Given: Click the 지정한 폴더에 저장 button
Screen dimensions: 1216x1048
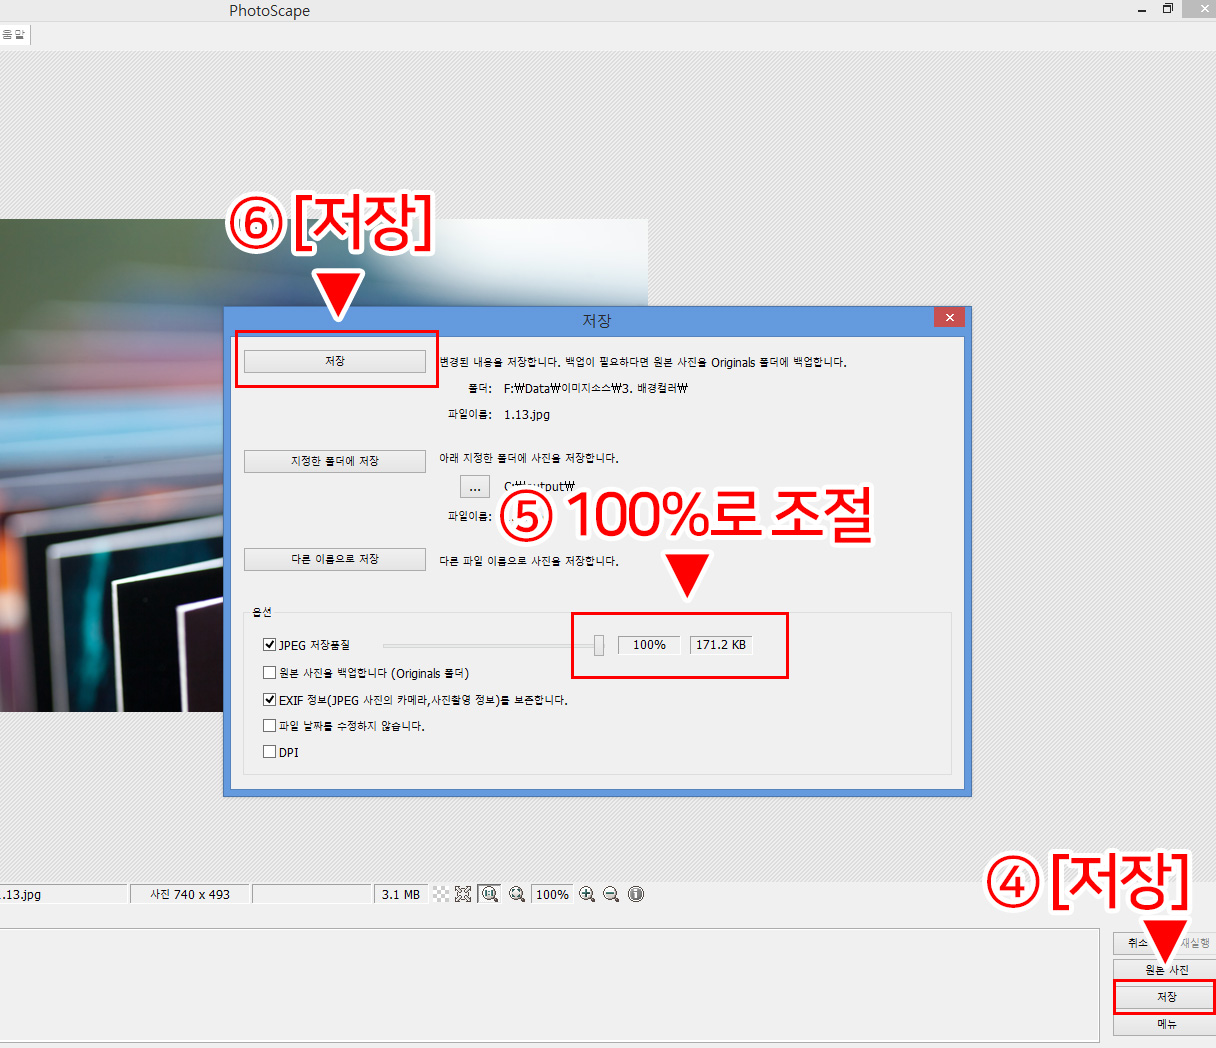Looking at the screenshot, I should [x=335, y=461].
